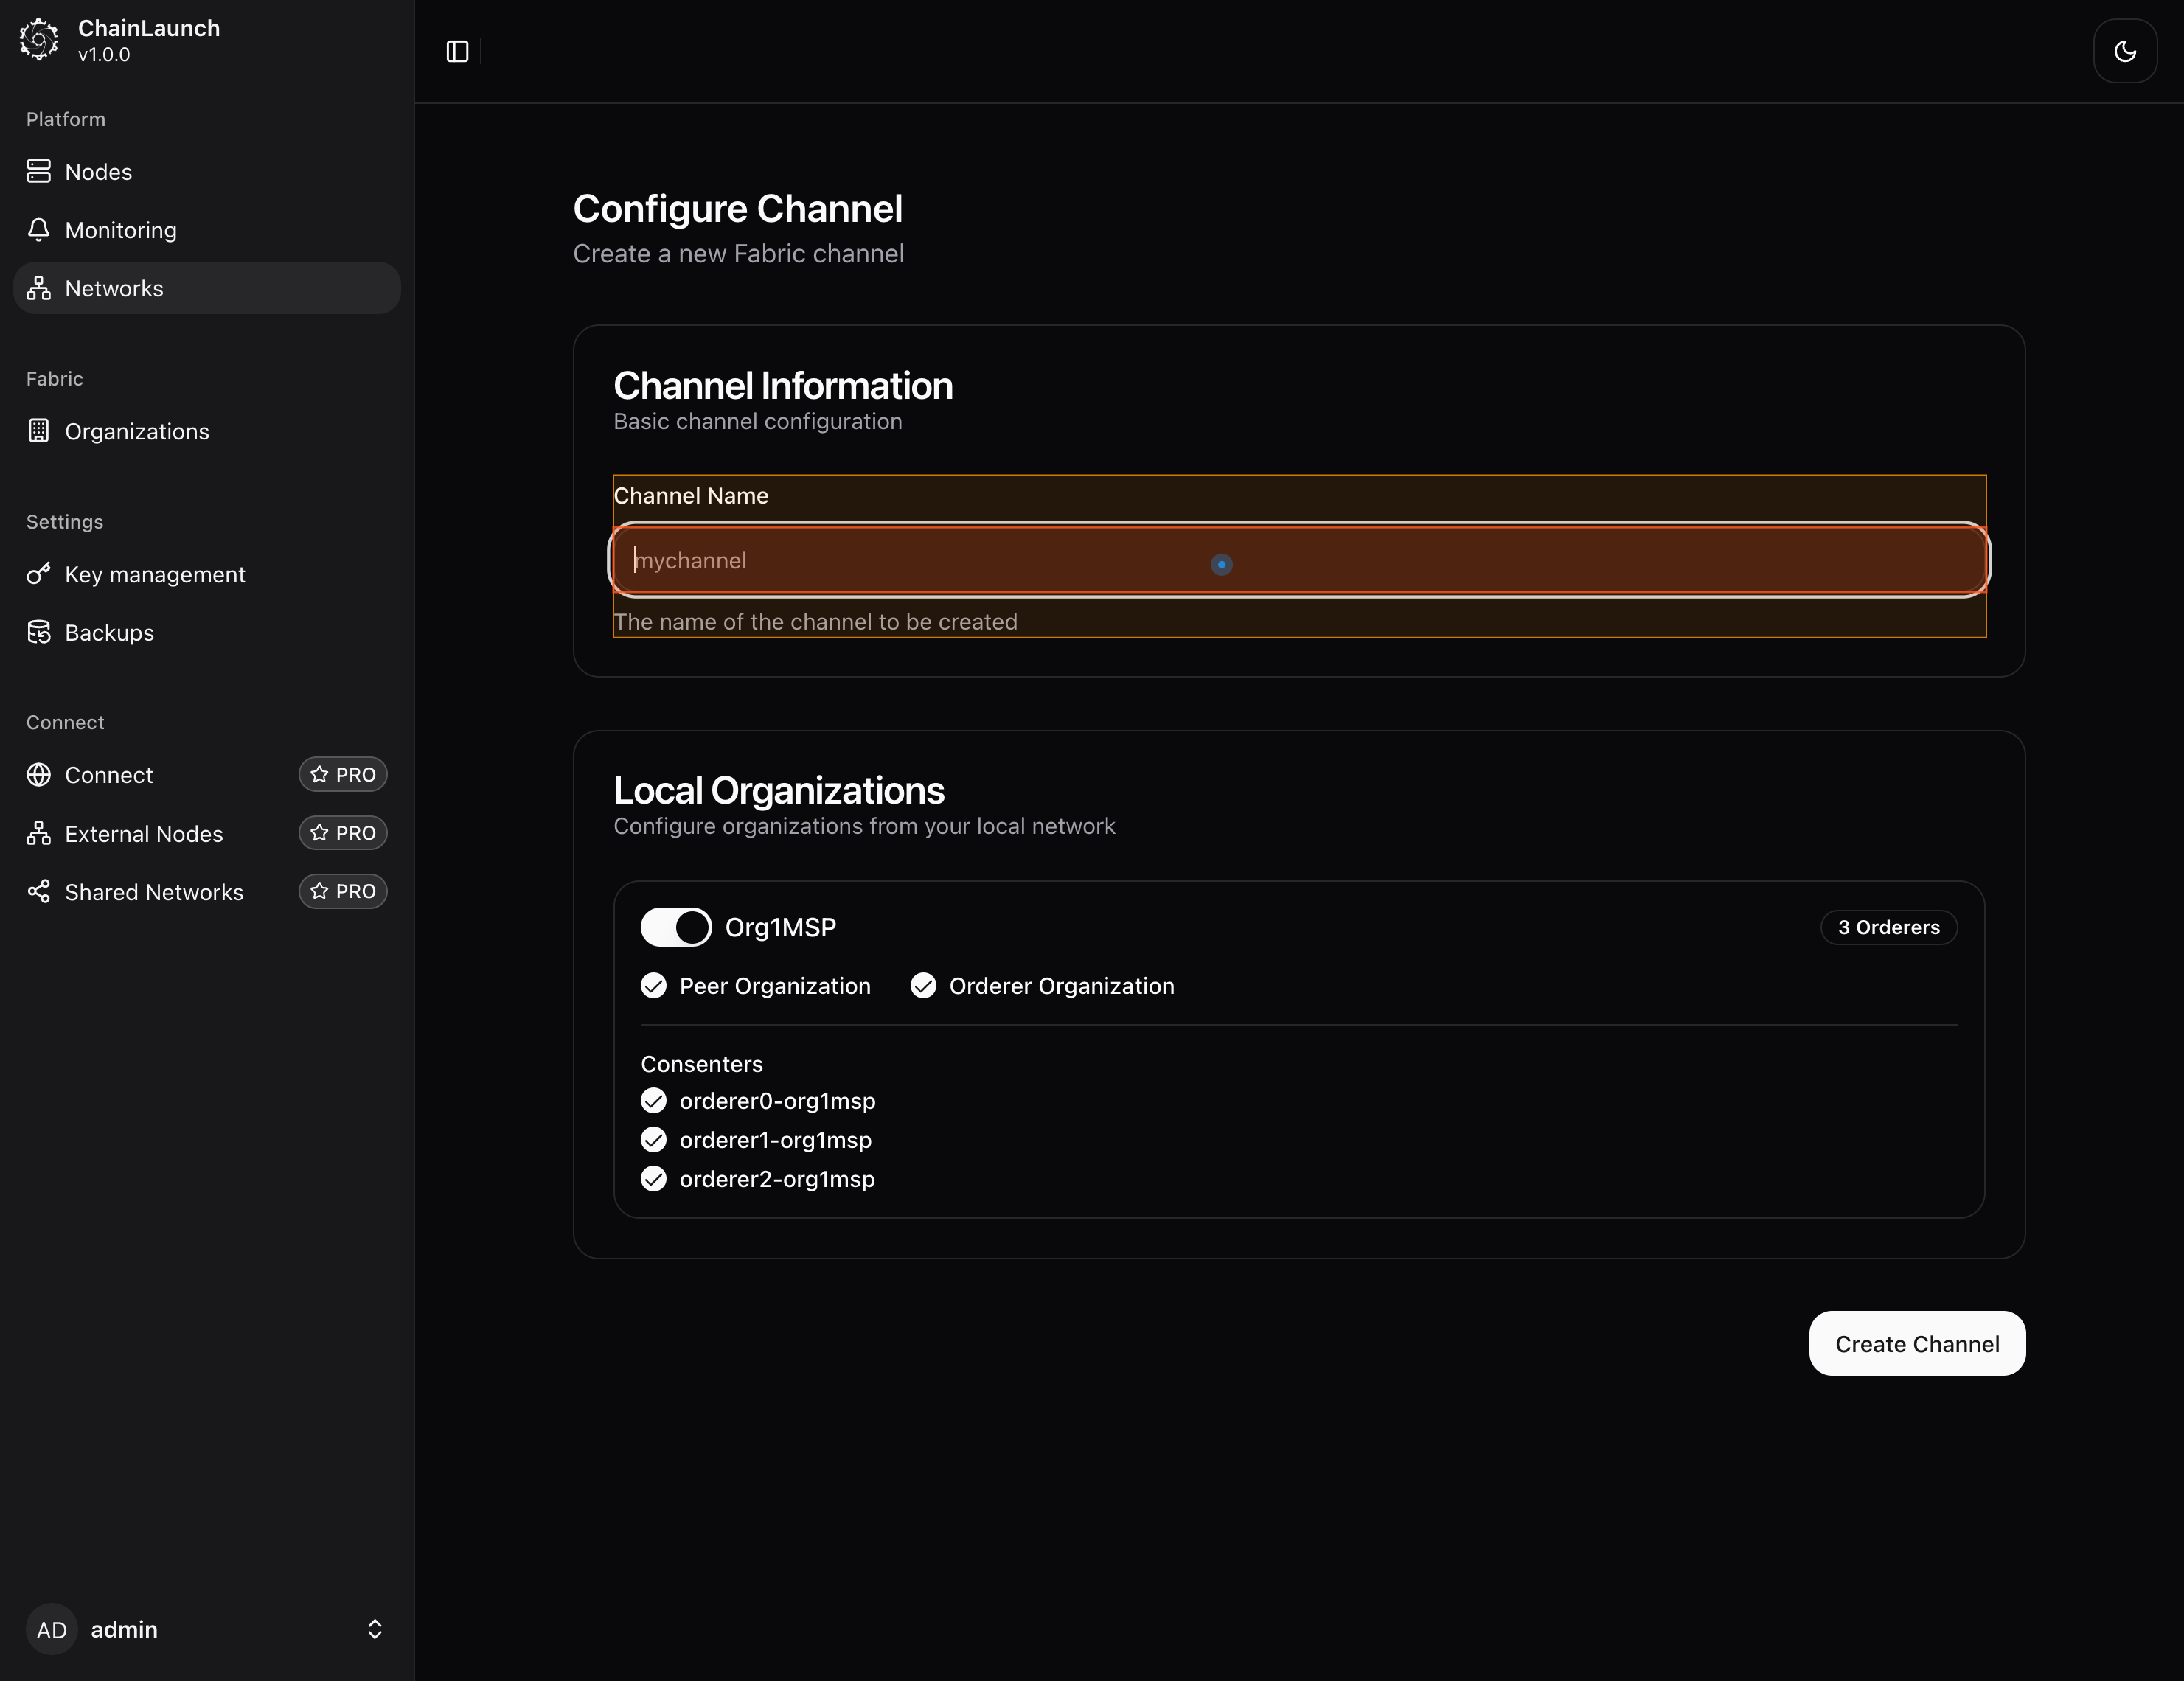Screen dimensions: 2184x1681
Task: Click the Monitoring bell icon
Action: click(x=39, y=230)
